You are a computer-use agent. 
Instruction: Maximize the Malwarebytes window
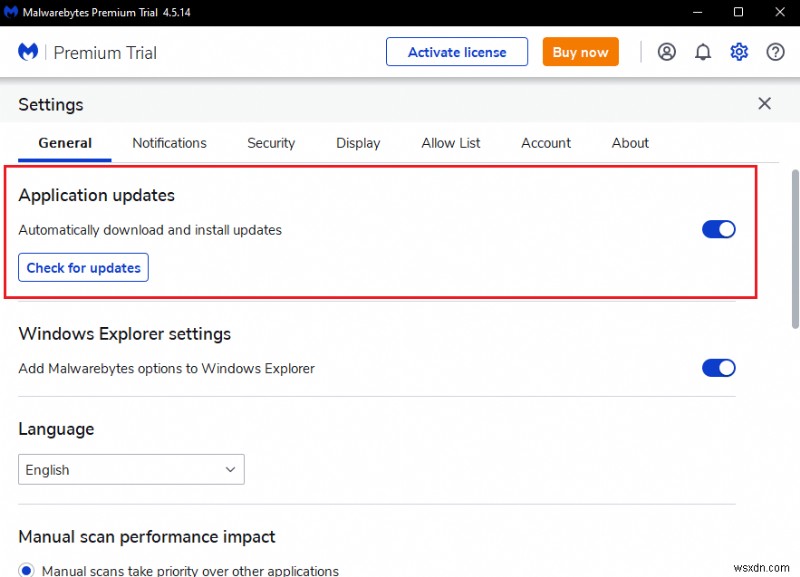pos(738,12)
